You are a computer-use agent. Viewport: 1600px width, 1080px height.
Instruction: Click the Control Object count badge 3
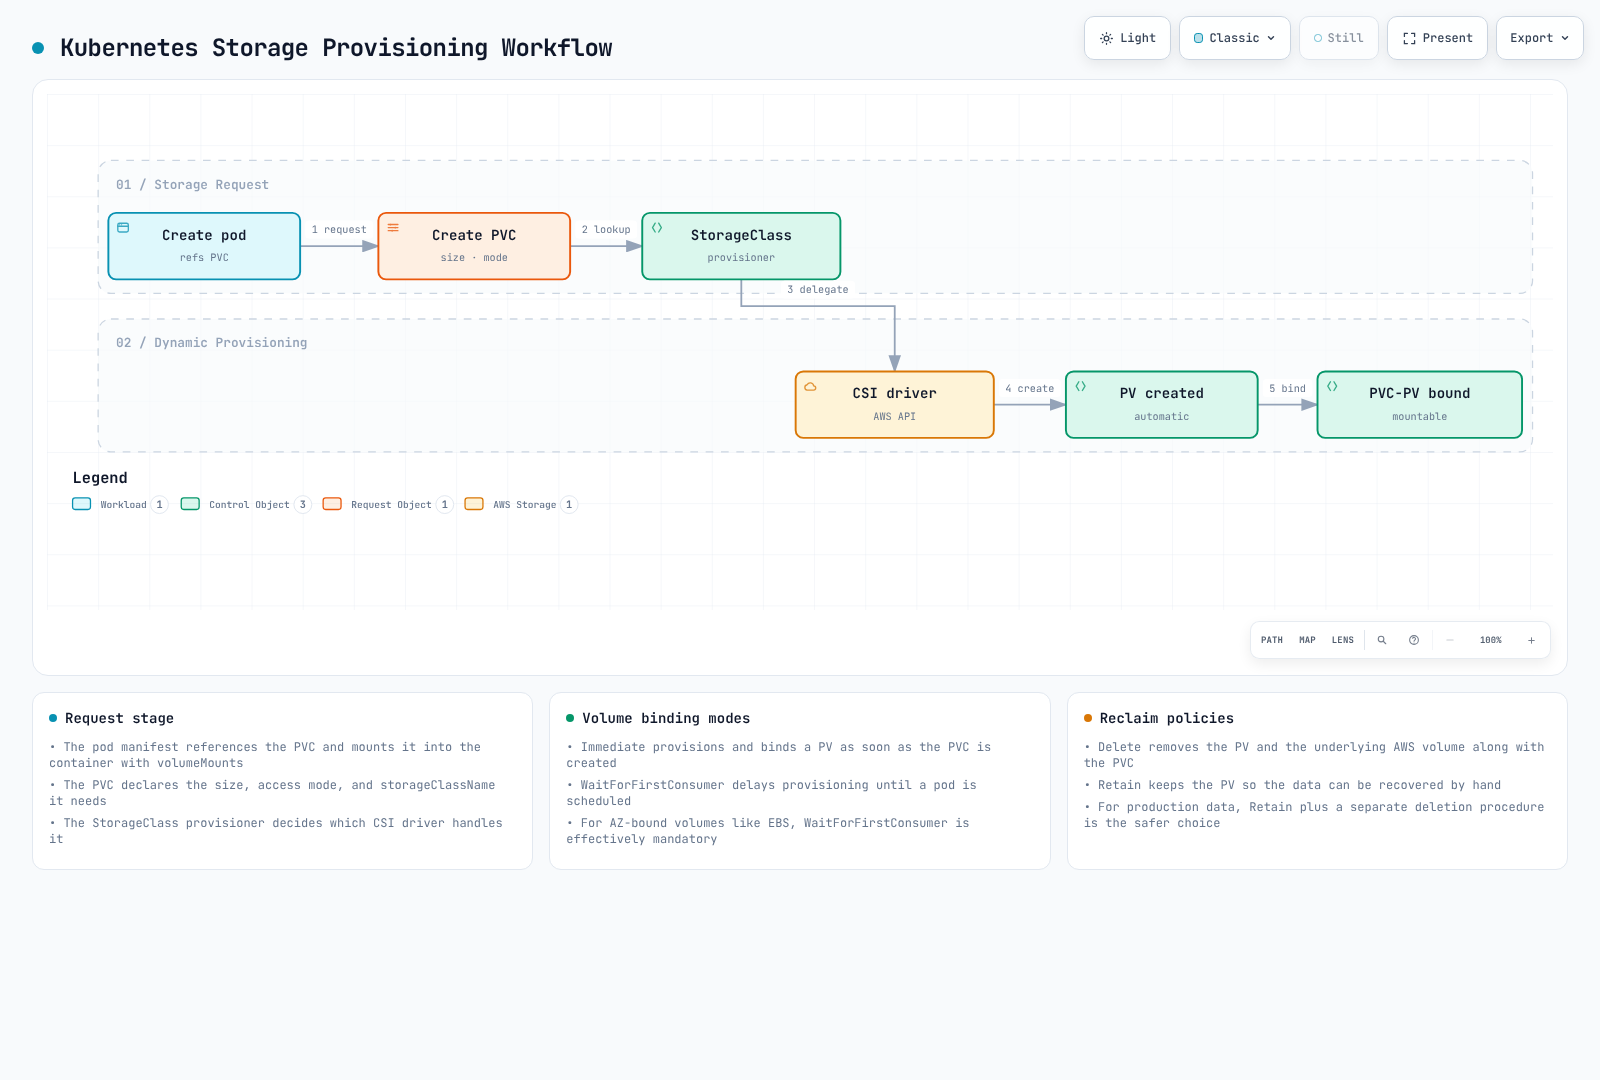[x=303, y=505]
